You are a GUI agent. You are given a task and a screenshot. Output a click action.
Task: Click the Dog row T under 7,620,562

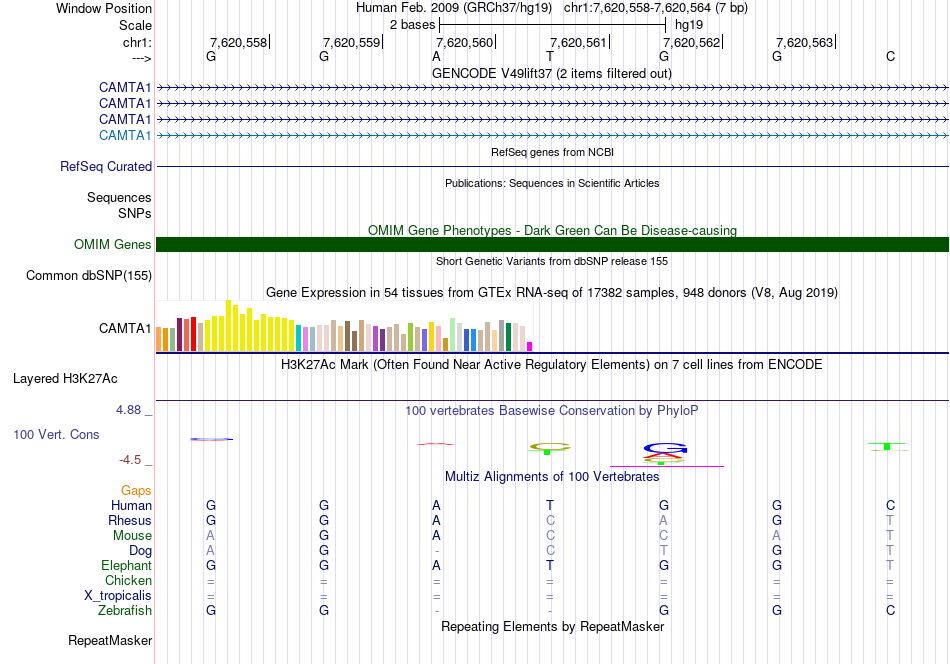pos(663,550)
